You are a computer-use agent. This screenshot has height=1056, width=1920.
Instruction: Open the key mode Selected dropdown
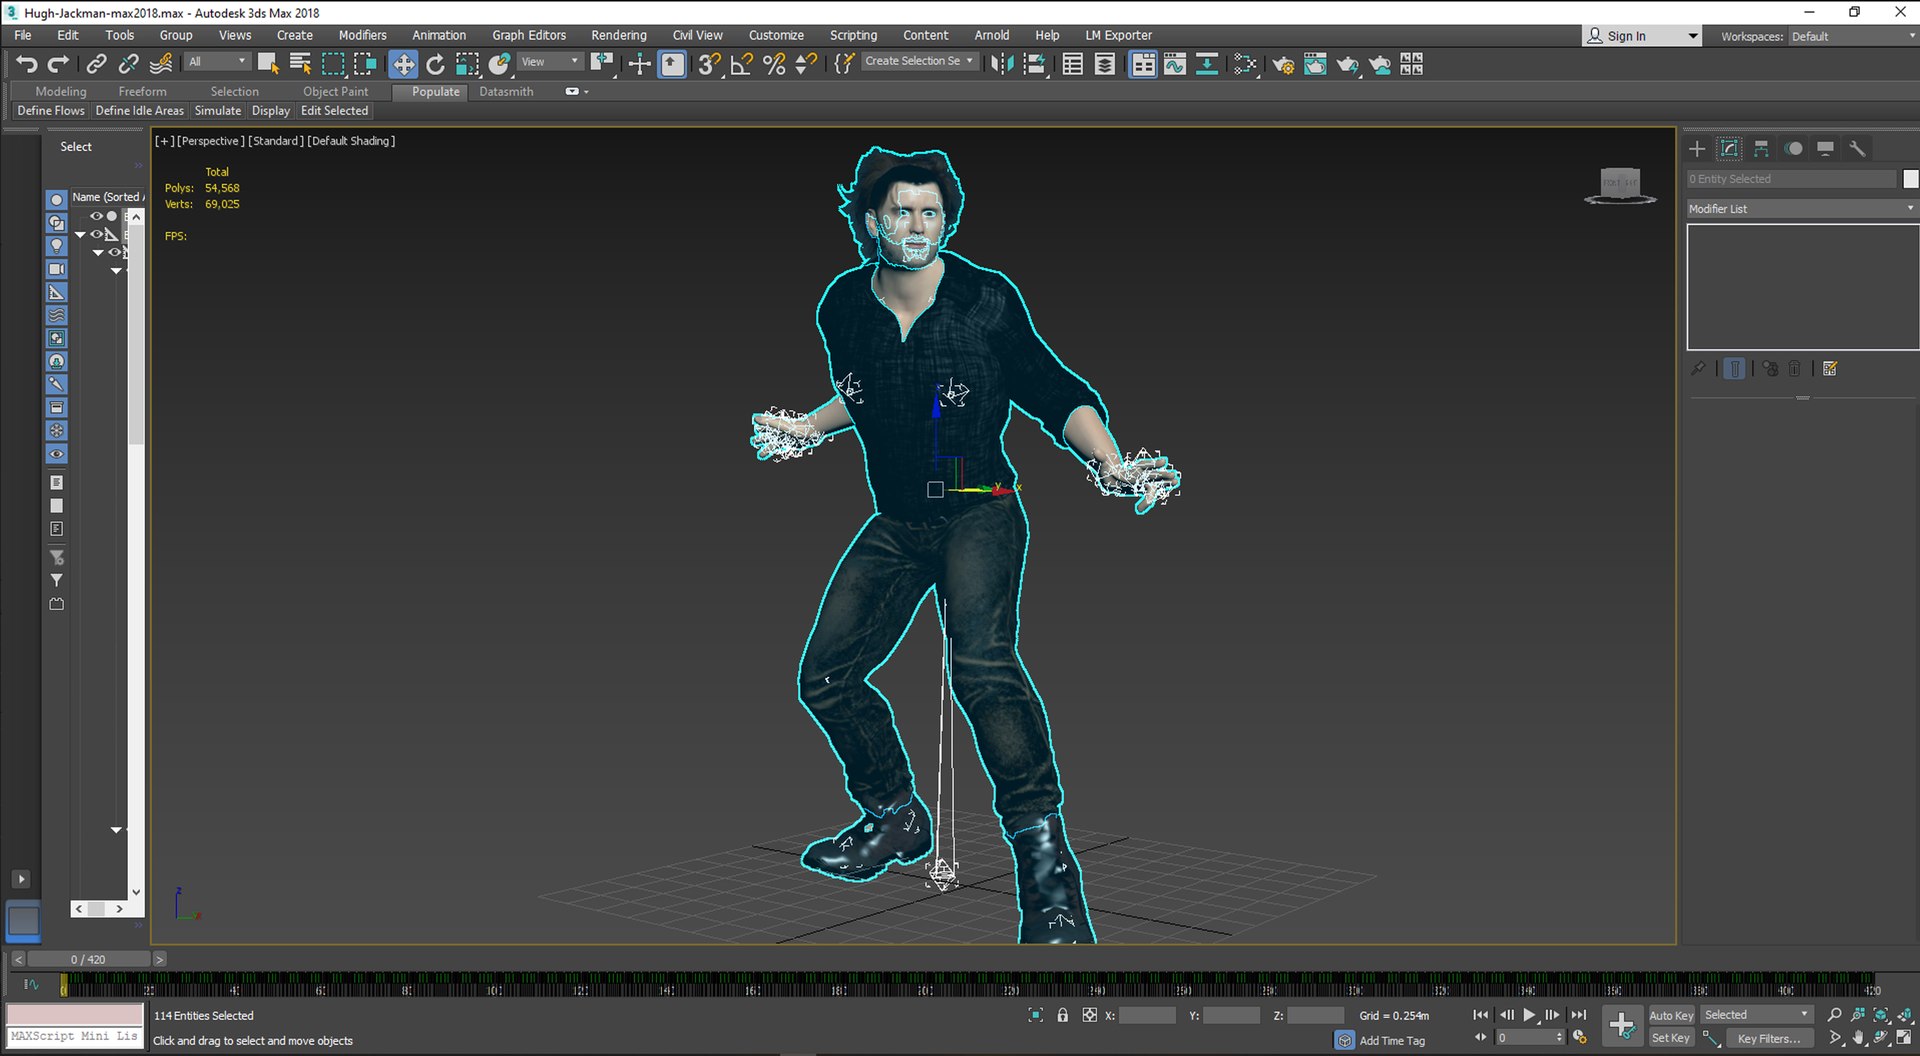(1757, 1015)
